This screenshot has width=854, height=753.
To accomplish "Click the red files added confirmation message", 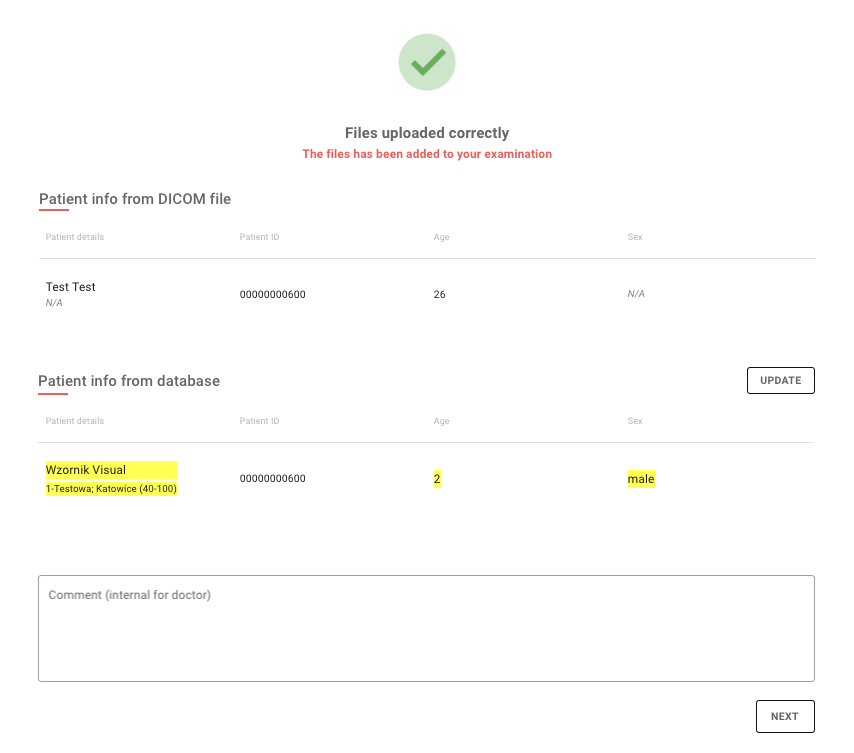I will coord(427,154).
